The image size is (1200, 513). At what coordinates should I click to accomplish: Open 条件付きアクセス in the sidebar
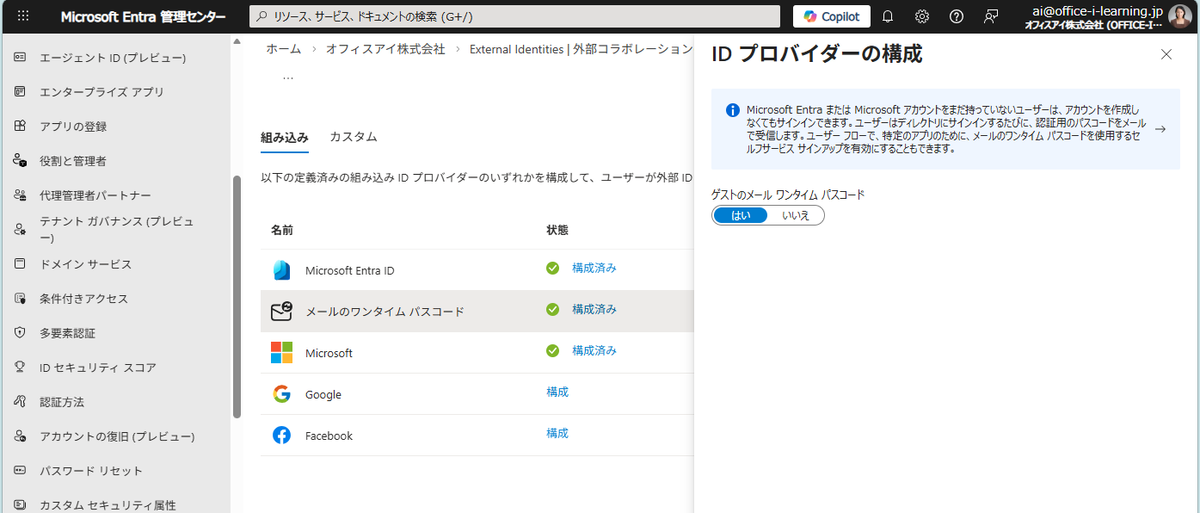click(x=83, y=299)
